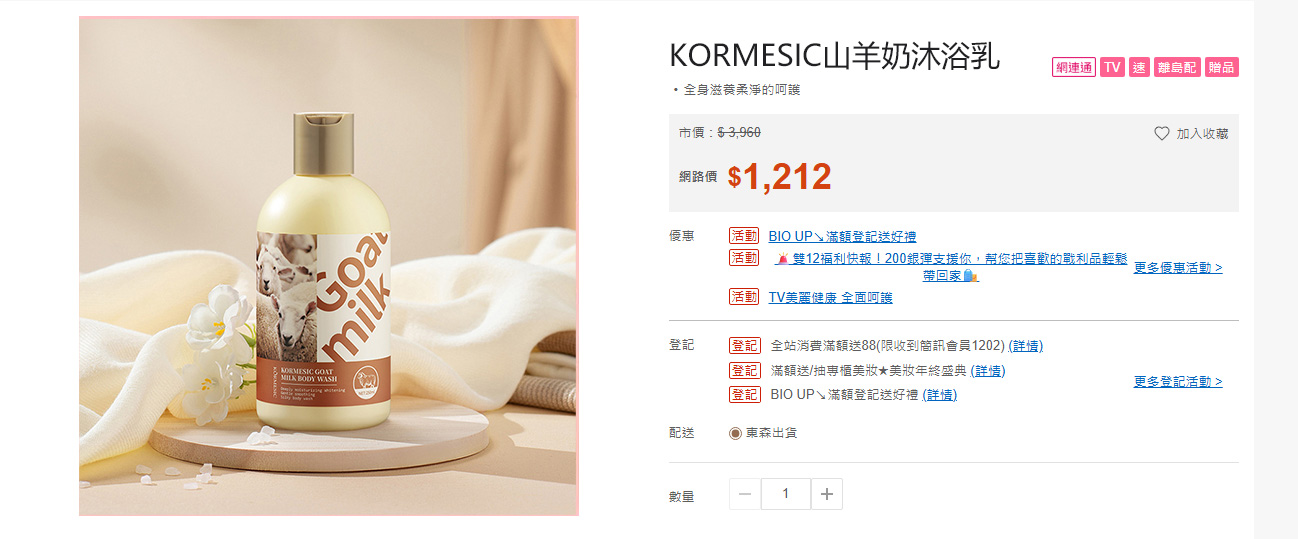The width and height of the screenshot is (1298, 539).
Task: Expand 更多優惠活動 link
Action: point(1178,268)
